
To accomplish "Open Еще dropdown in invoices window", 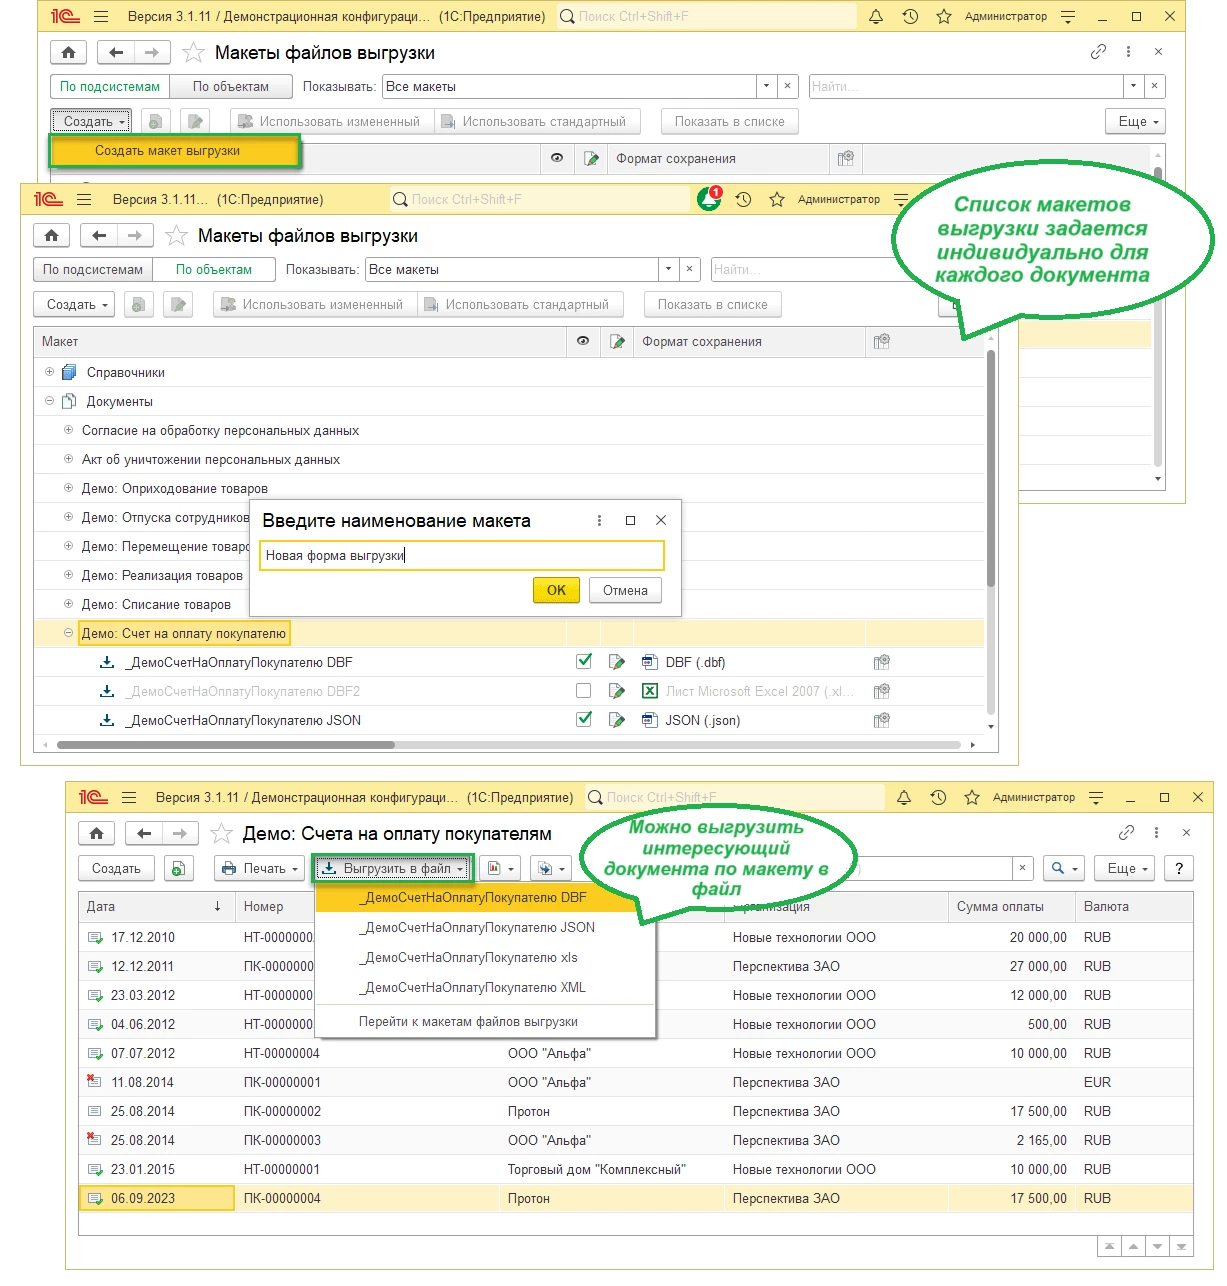I will tap(1125, 869).
